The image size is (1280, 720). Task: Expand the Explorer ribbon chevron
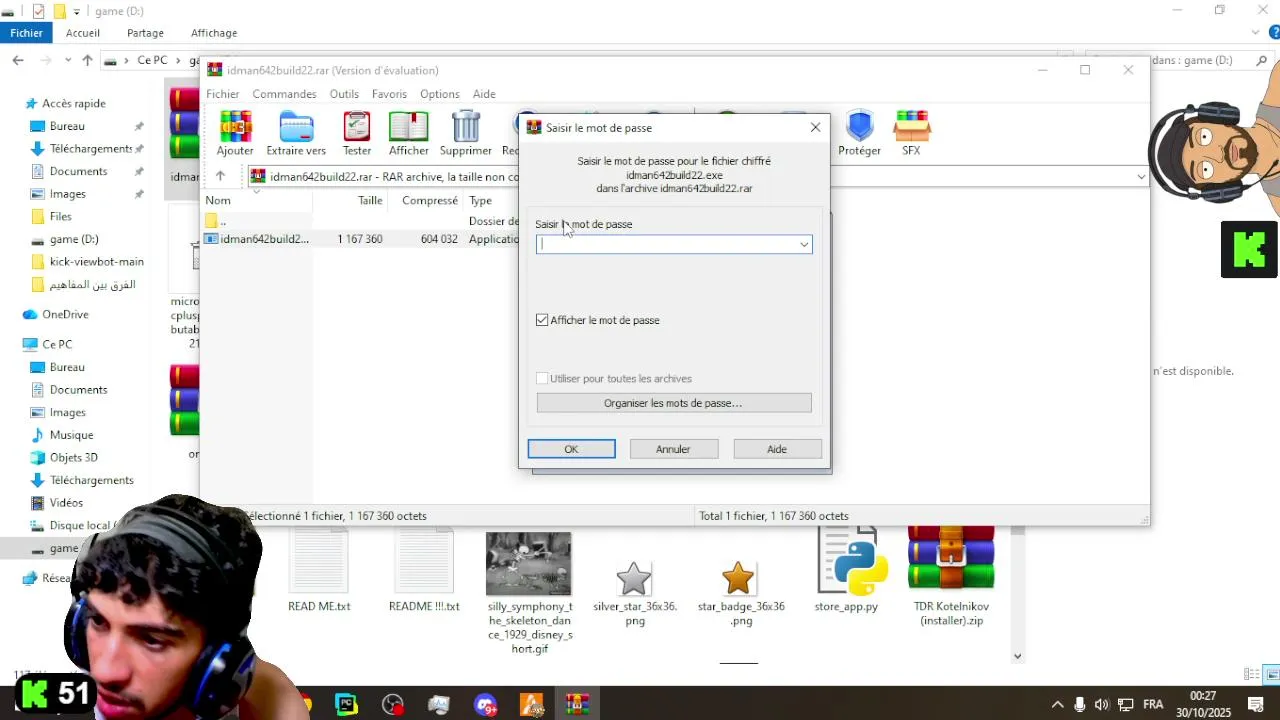1257,33
